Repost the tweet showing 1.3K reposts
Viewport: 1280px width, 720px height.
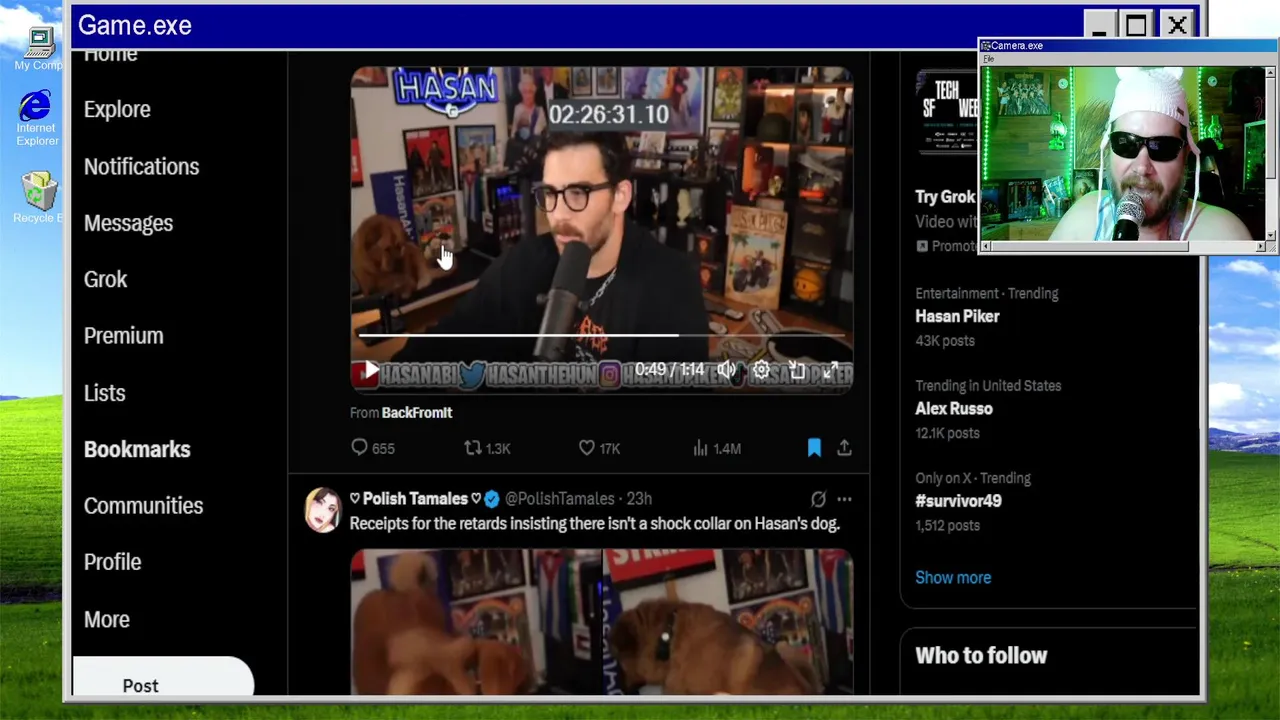pos(487,448)
